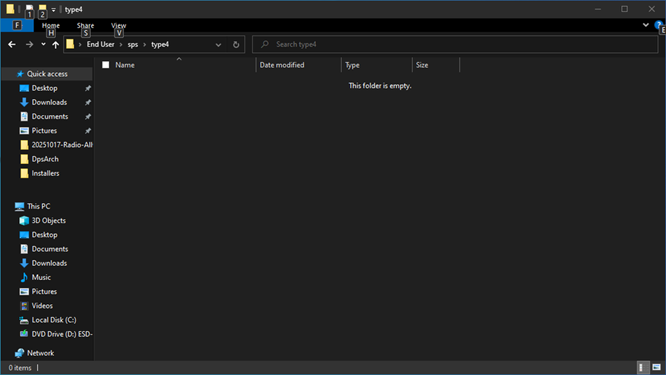Navigate up one folder level
This screenshot has width=666, height=375.
click(55, 44)
